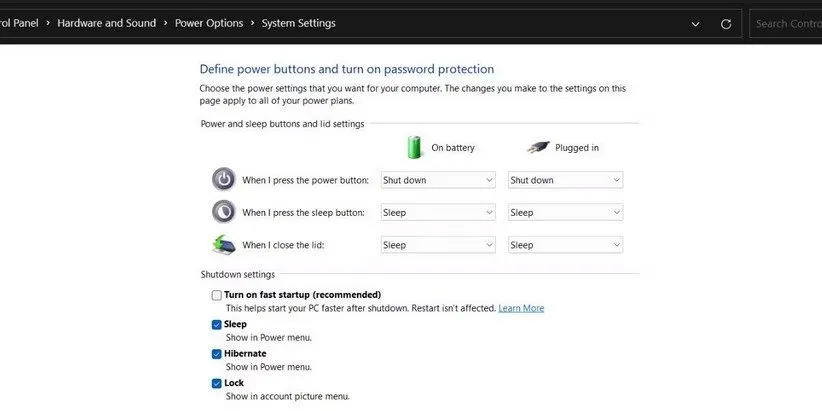Open sleep button Plugged in dropdown
The image size is (822, 411).
565,212
